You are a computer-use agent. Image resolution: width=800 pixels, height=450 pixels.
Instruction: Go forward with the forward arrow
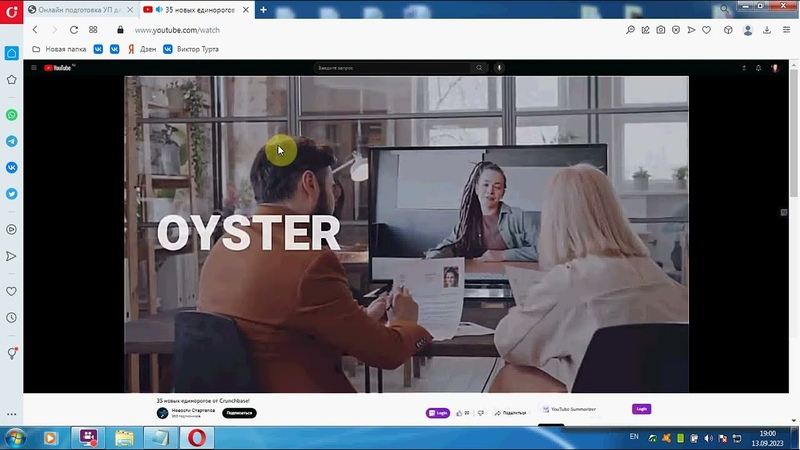54,30
